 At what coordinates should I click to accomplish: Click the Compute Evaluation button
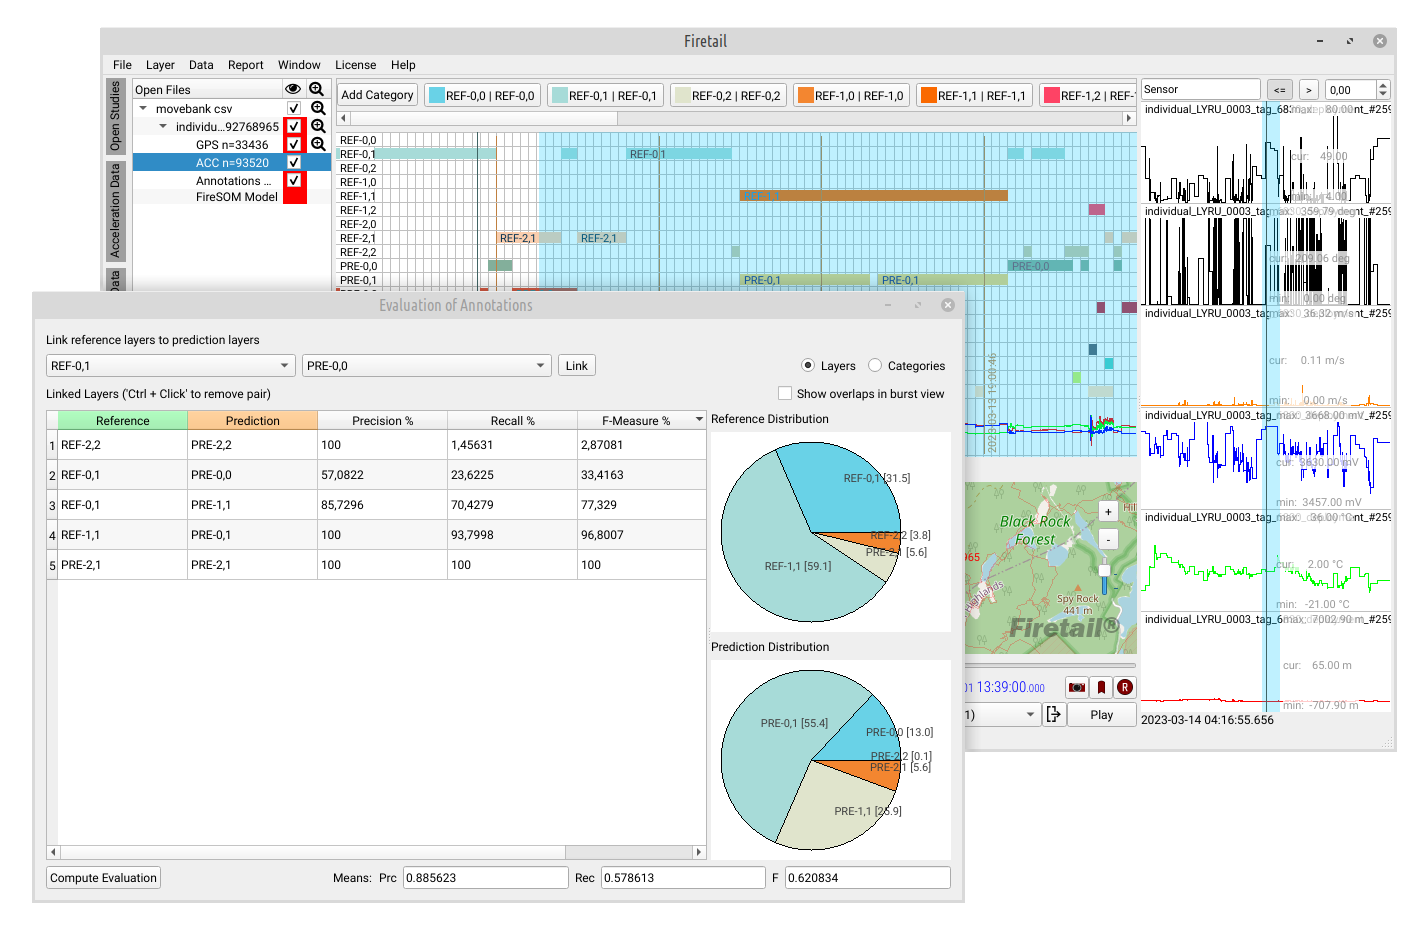click(104, 878)
